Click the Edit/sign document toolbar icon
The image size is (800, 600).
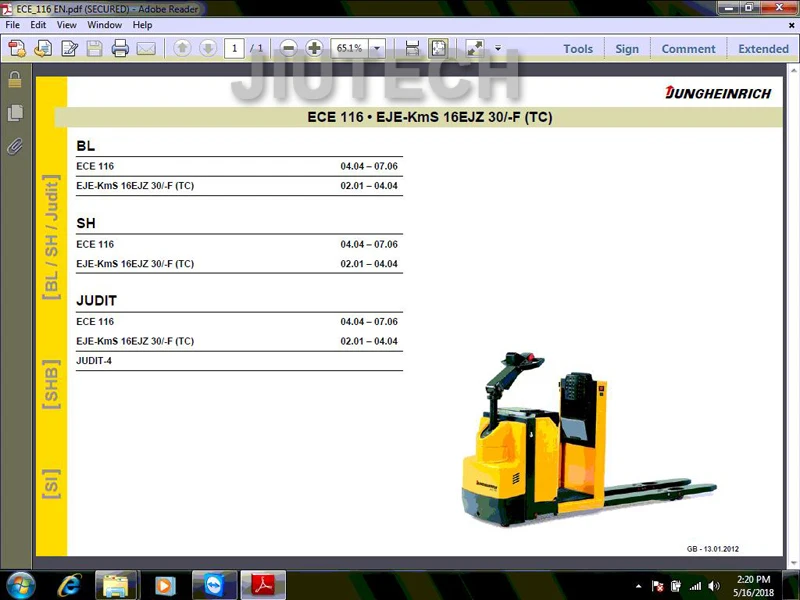pyautogui.click(x=69, y=48)
